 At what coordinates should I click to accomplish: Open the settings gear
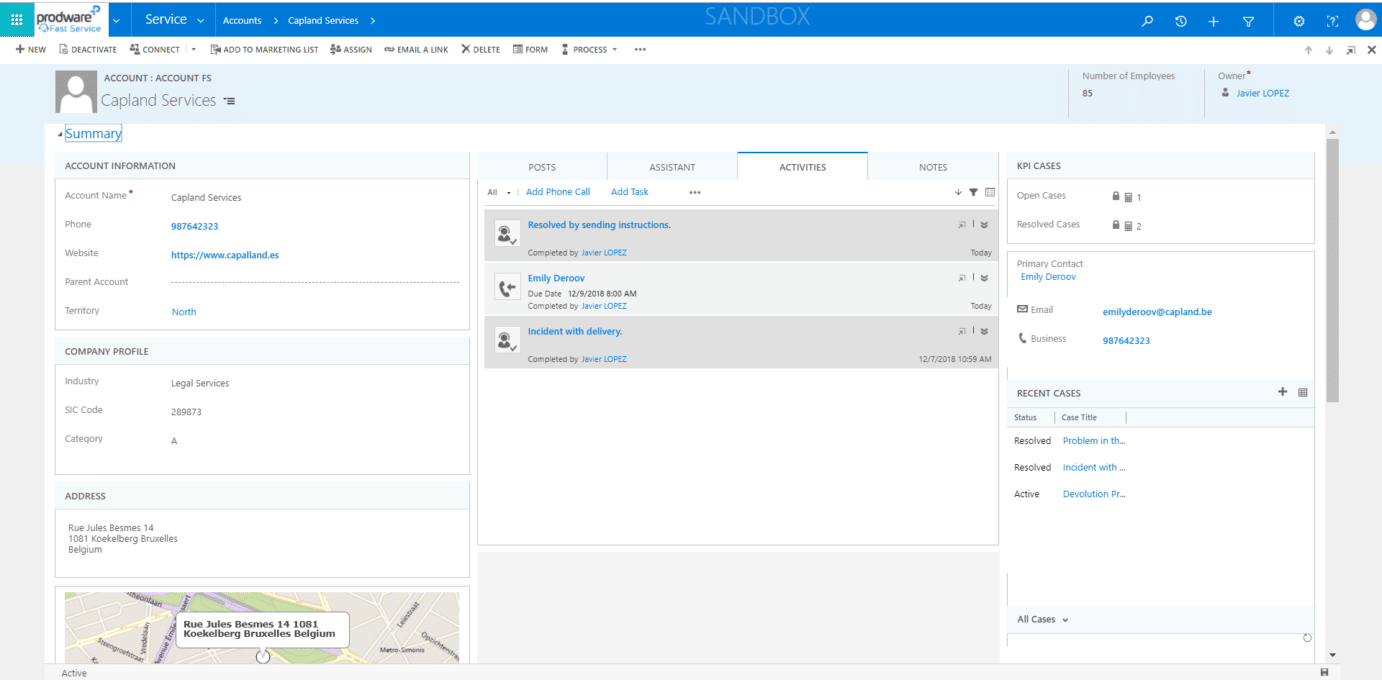1299,20
